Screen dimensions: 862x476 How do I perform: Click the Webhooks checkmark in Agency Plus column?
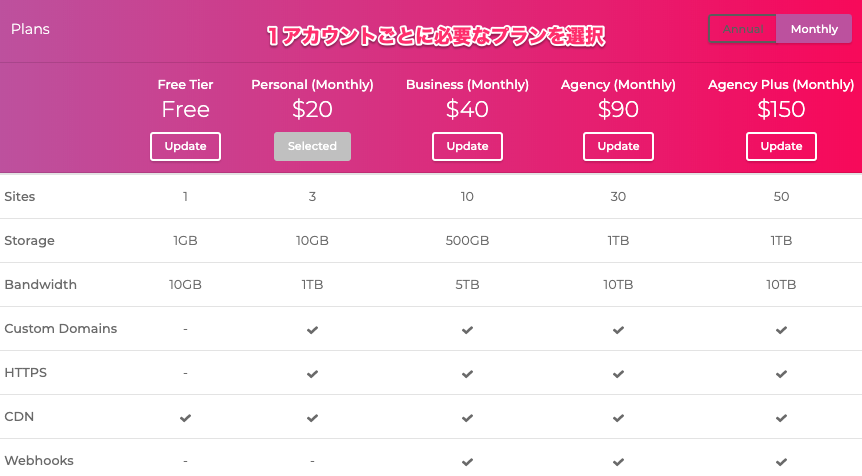(x=781, y=462)
